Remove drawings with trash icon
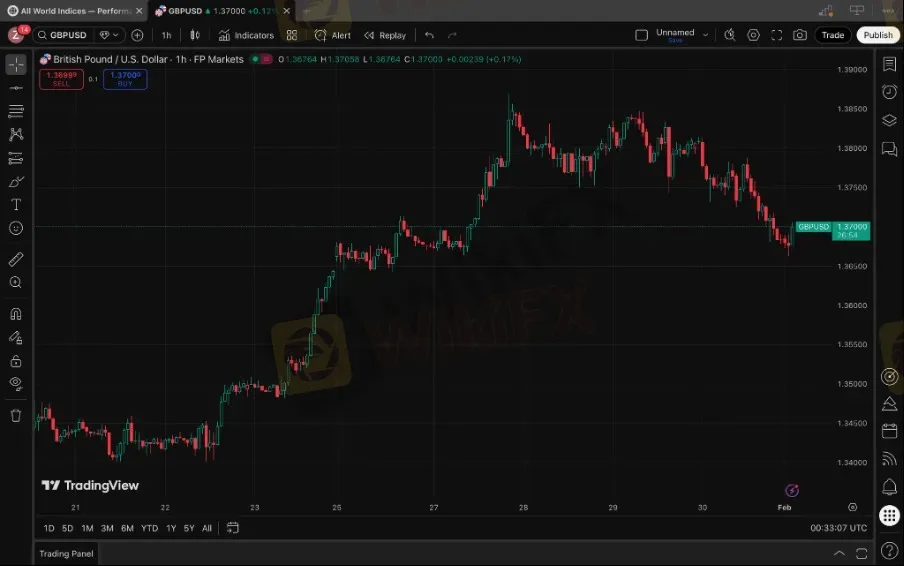Image resolution: width=904 pixels, height=566 pixels. [x=16, y=416]
